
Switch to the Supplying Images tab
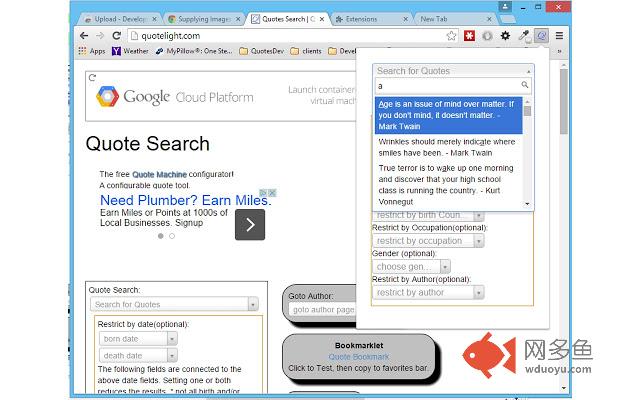pyautogui.click(x=204, y=19)
